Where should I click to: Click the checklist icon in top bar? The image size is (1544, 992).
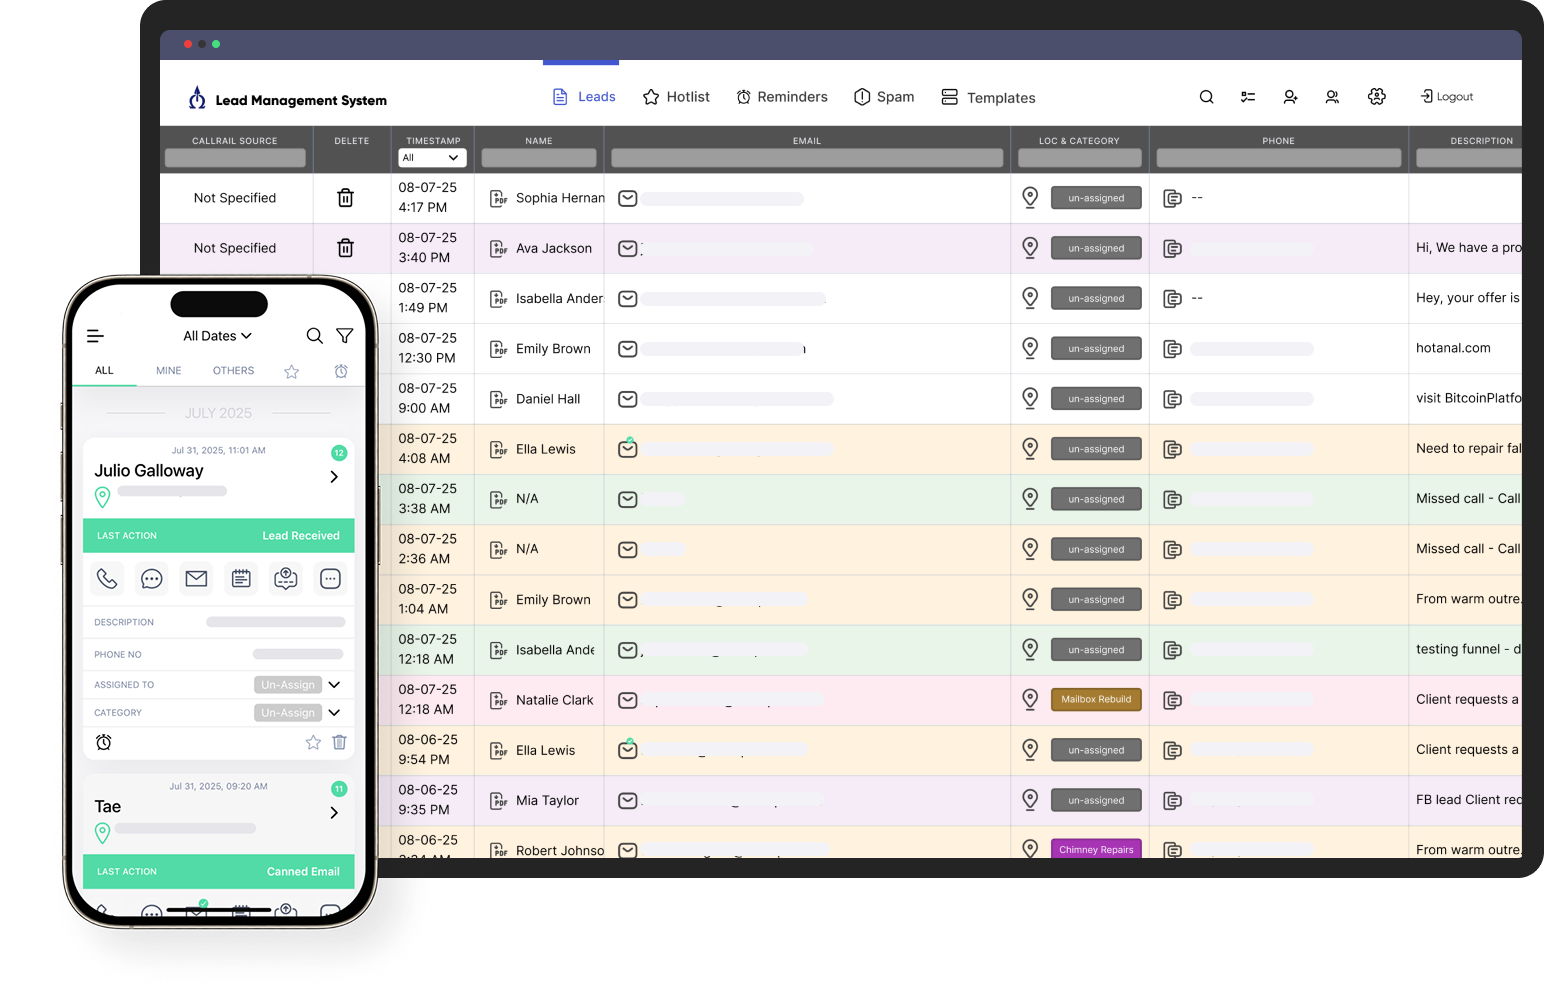tap(1248, 97)
